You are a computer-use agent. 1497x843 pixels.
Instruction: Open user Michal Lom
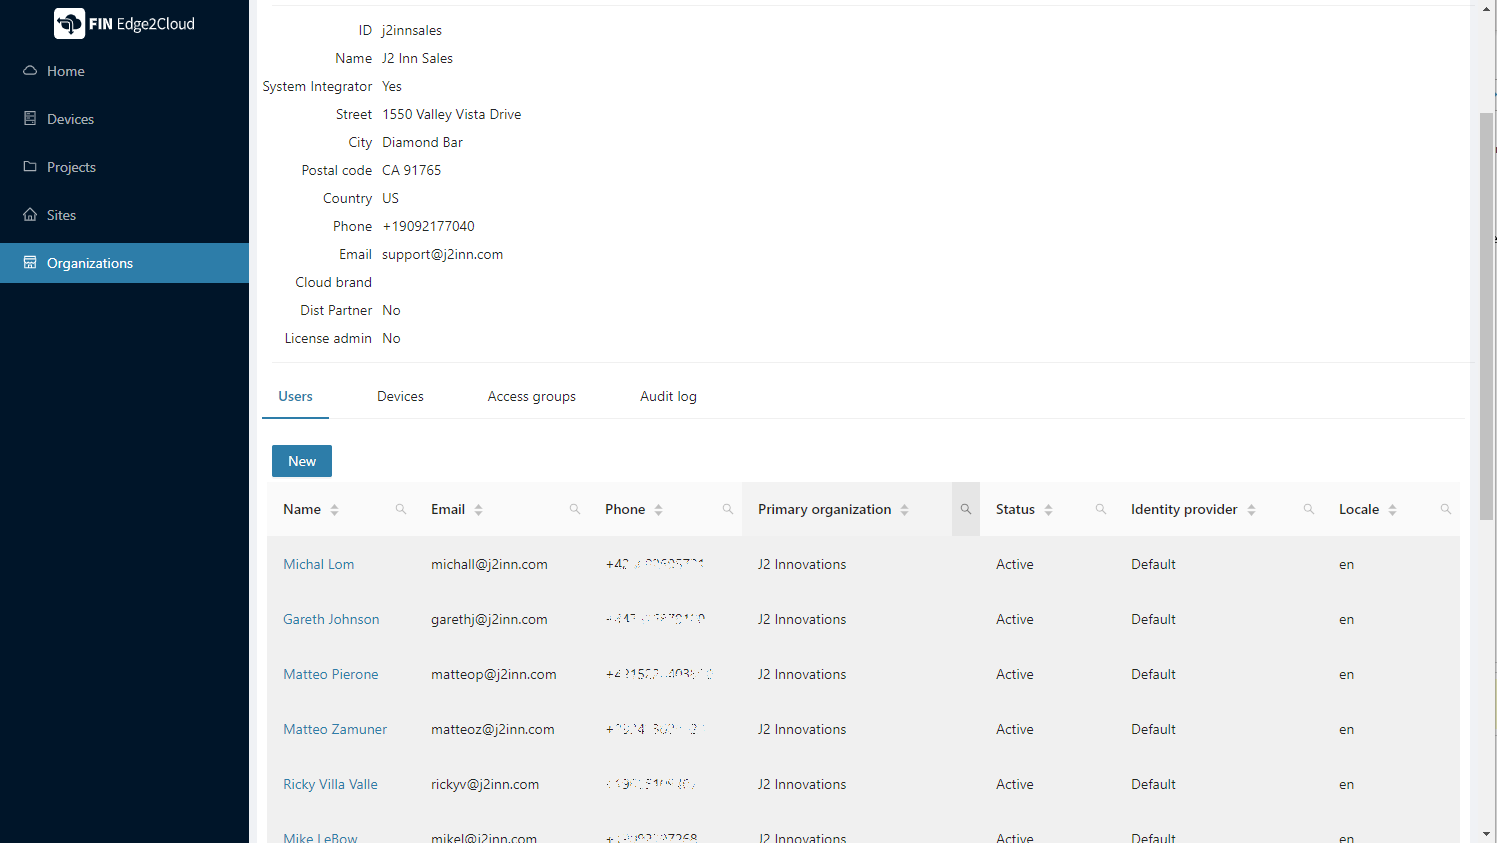click(x=318, y=564)
